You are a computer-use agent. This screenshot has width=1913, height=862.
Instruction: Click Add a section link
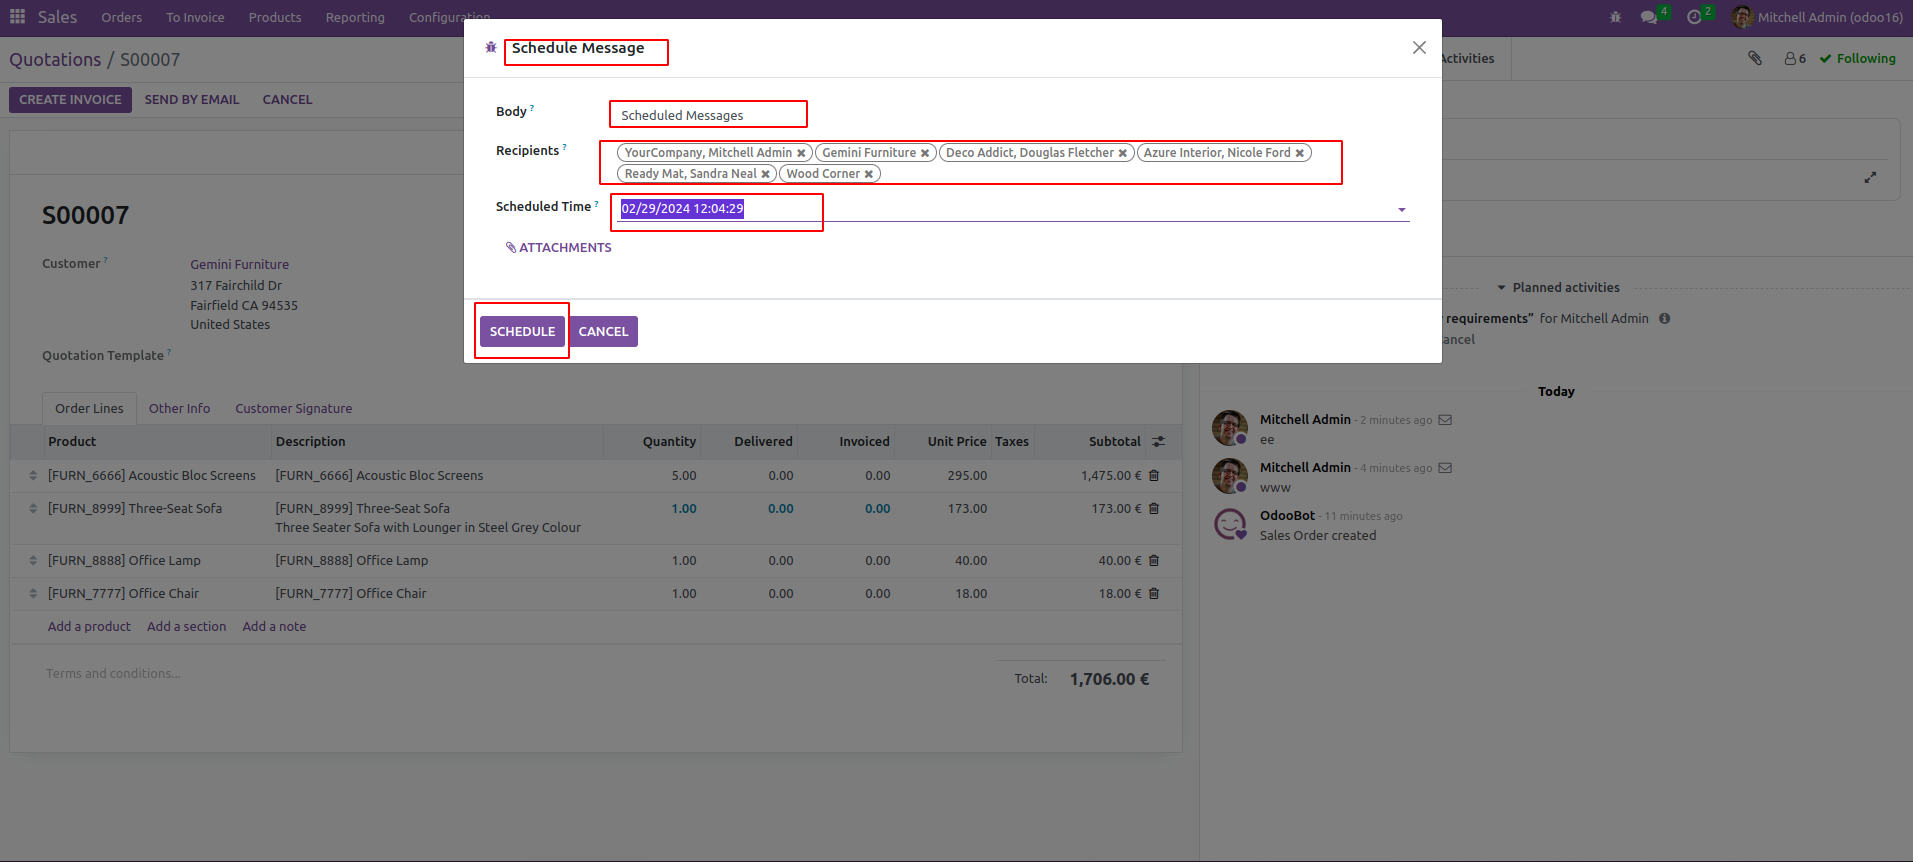coord(186,627)
